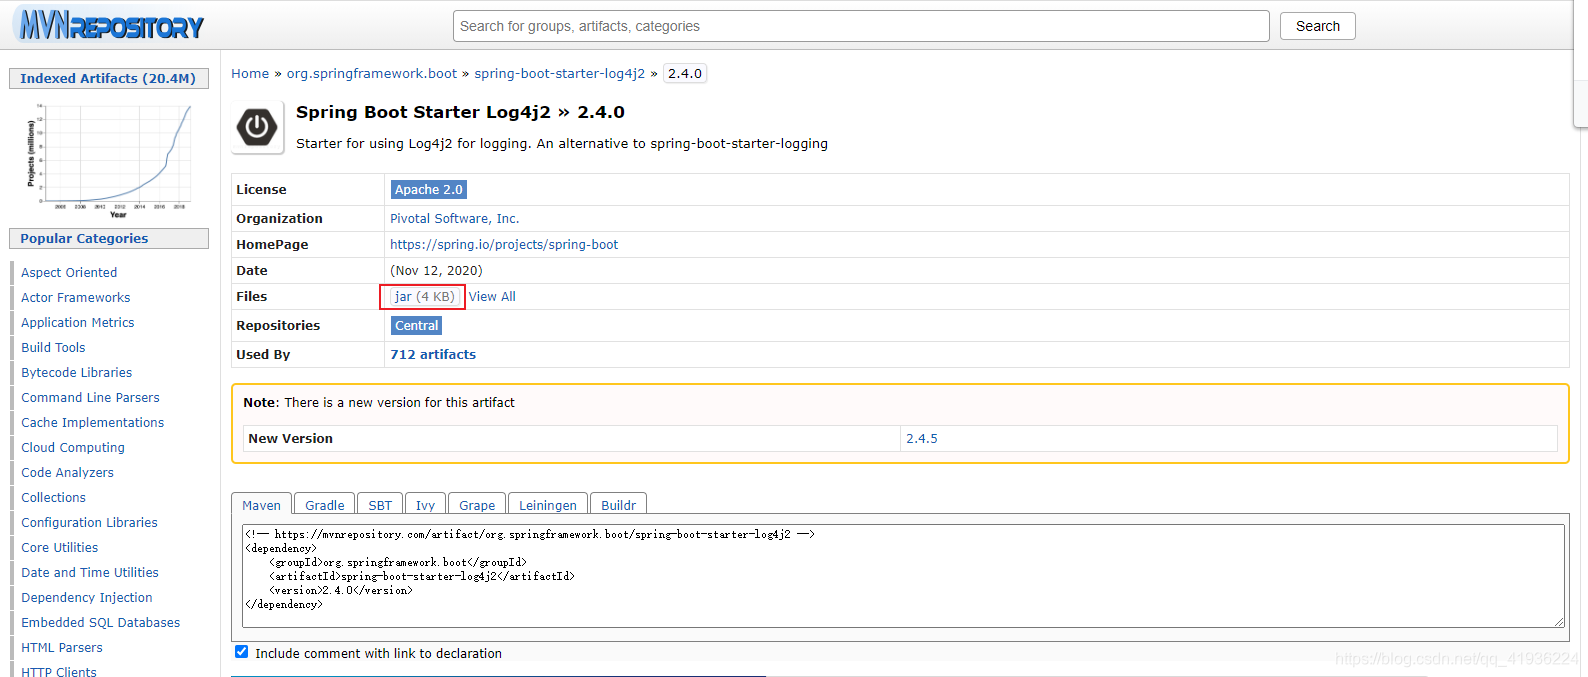Open Indexed Artifacts (20.4M) heading link

tap(108, 78)
